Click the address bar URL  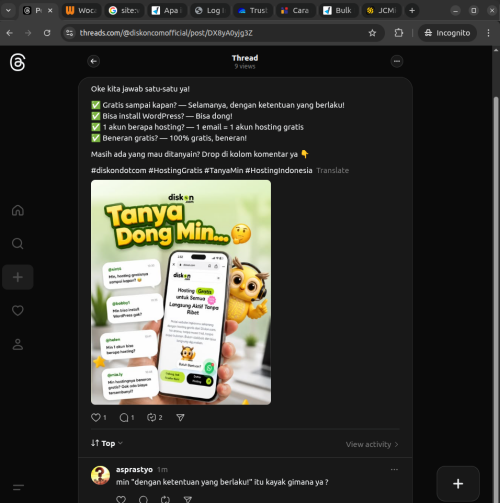(166, 33)
